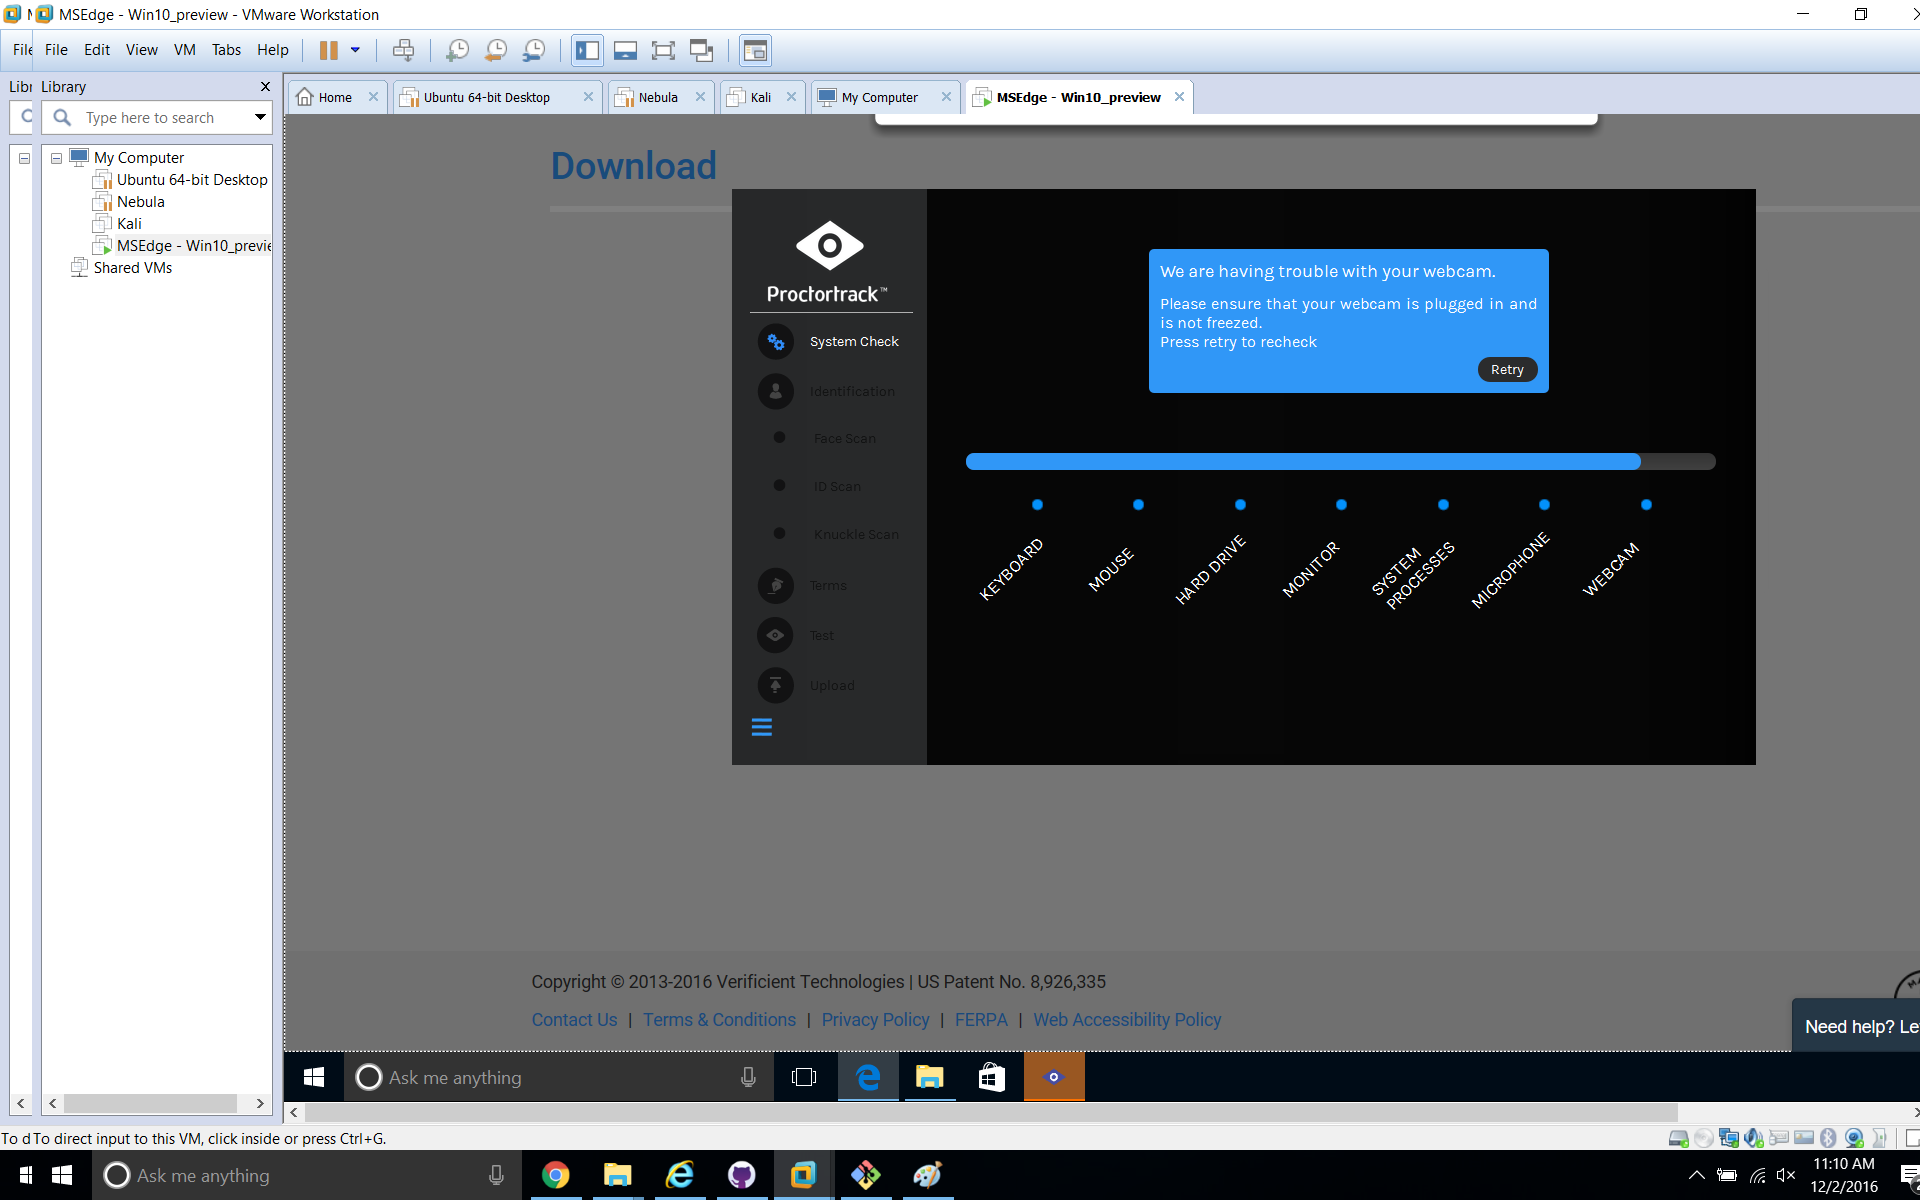Image resolution: width=1920 pixels, height=1200 pixels.
Task: Open Microsoft Edge in the guest taskbar
Action: pos(868,1077)
